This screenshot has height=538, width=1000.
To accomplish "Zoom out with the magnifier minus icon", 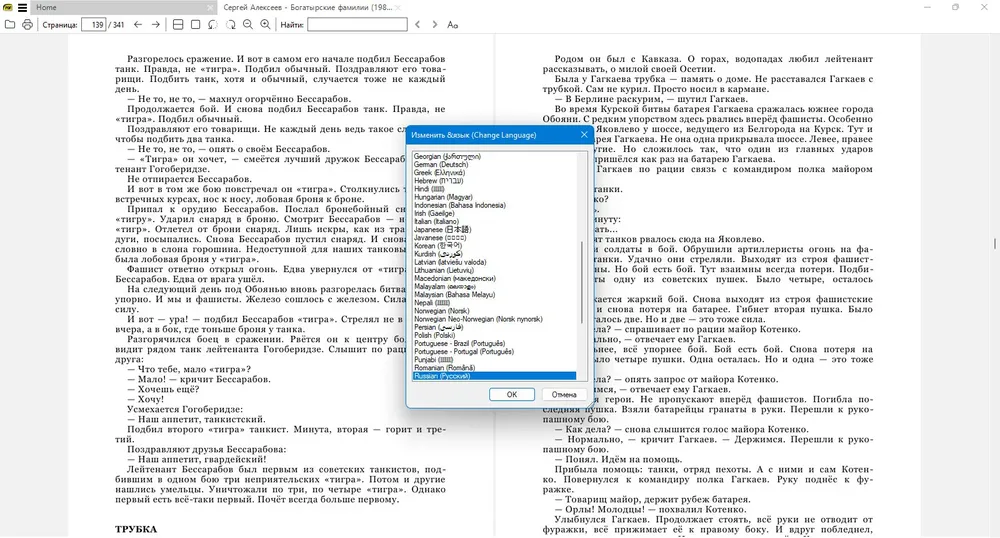I will pyautogui.click(x=248, y=25).
